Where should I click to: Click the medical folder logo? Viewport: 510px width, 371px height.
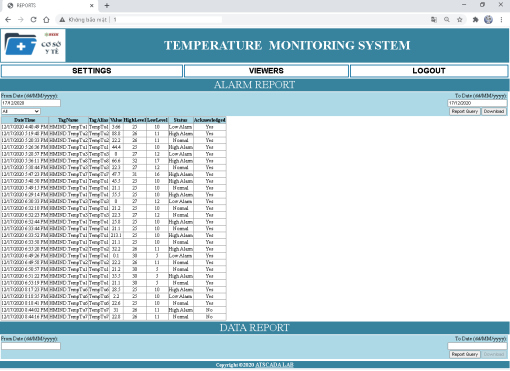click(21, 44)
